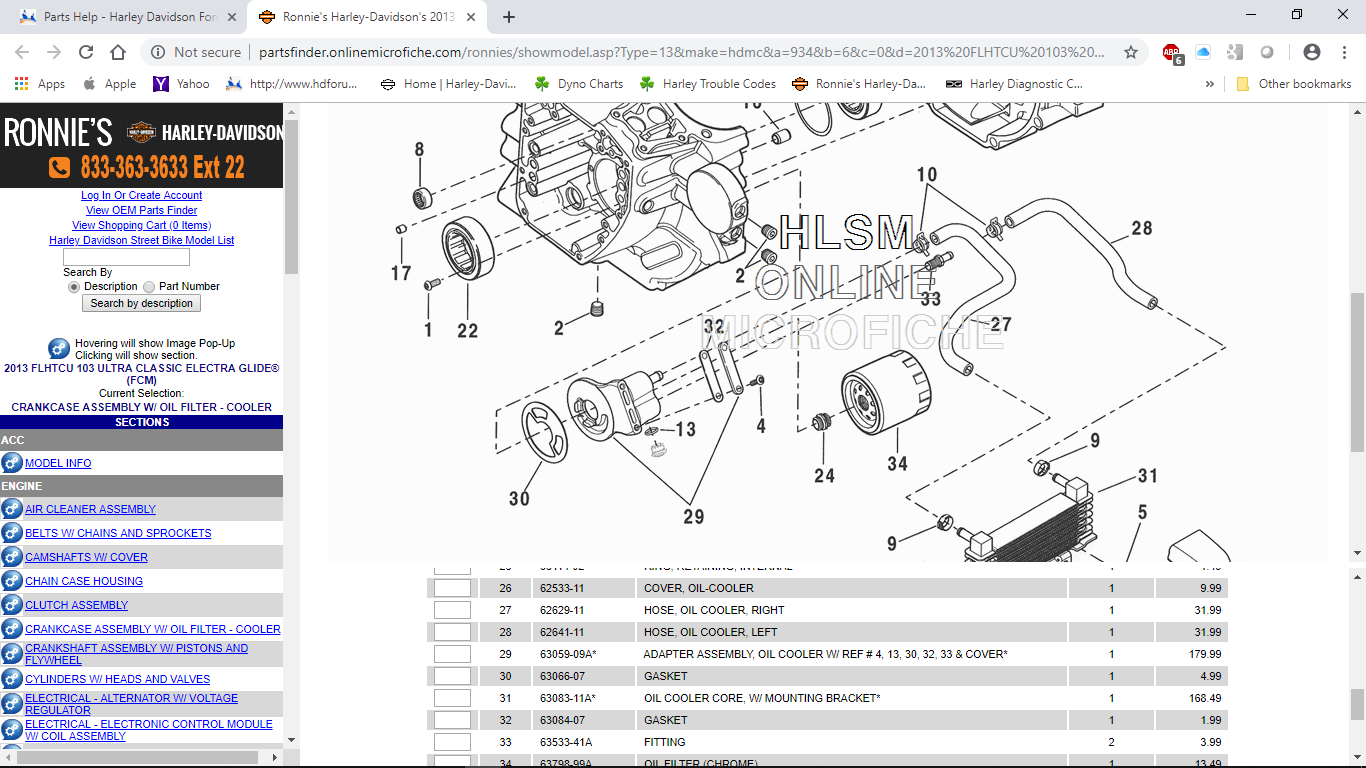
Task: Click Log In Or Create Account link
Action: pyautogui.click(x=141, y=195)
